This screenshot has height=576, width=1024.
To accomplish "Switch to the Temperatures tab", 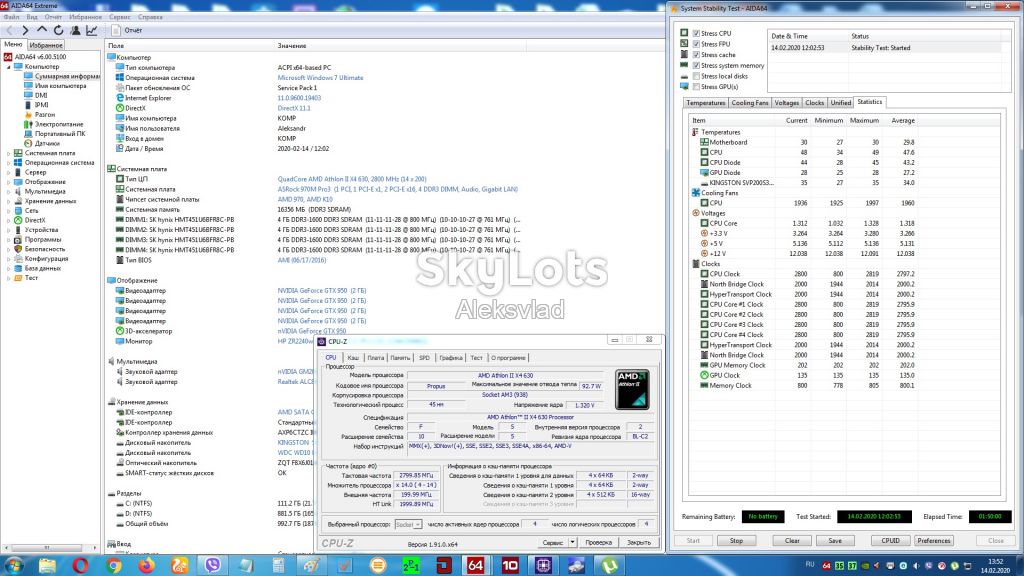I will pyautogui.click(x=705, y=103).
